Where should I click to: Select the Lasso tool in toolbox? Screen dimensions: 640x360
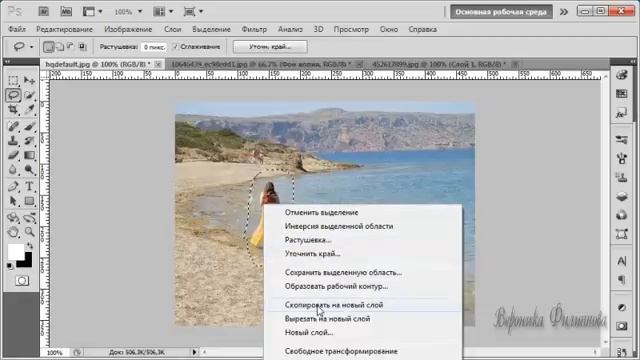(13, 95)
